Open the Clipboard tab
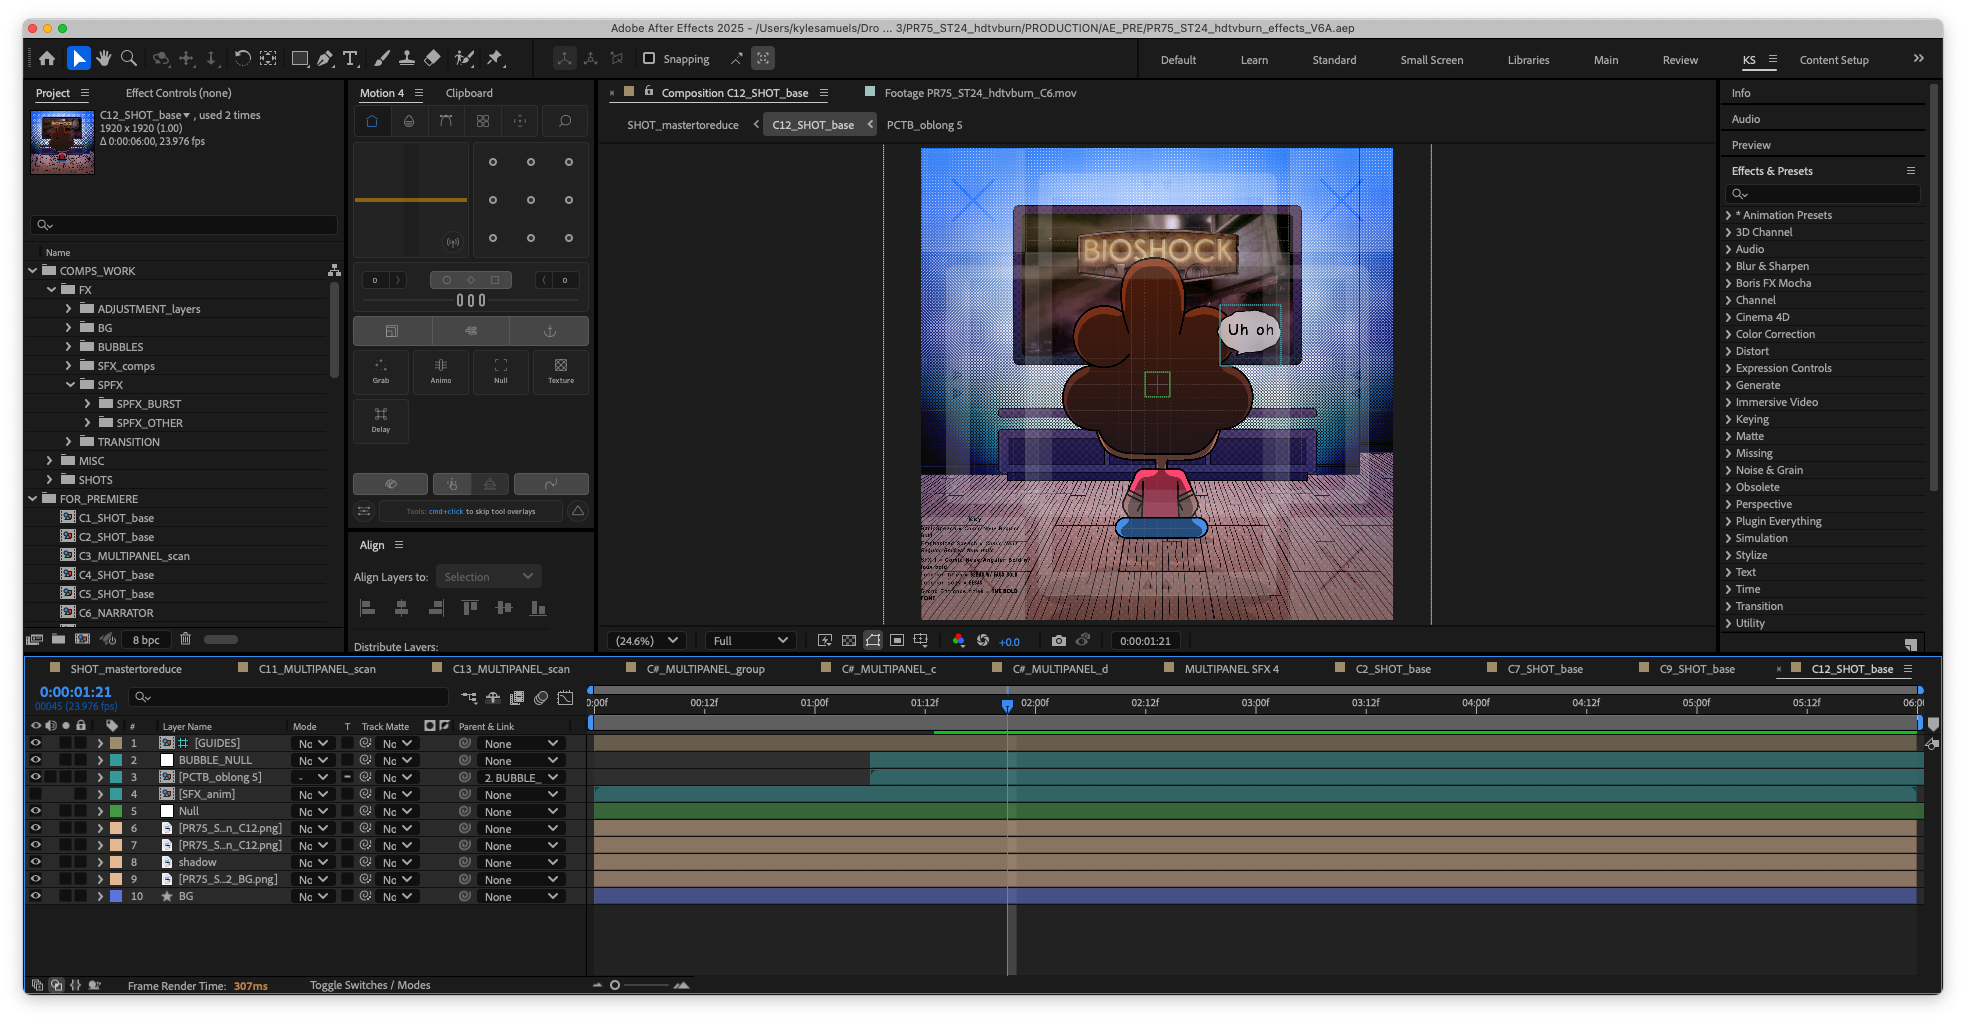Screen dimensions: 1966x1022 coord(469,93)
